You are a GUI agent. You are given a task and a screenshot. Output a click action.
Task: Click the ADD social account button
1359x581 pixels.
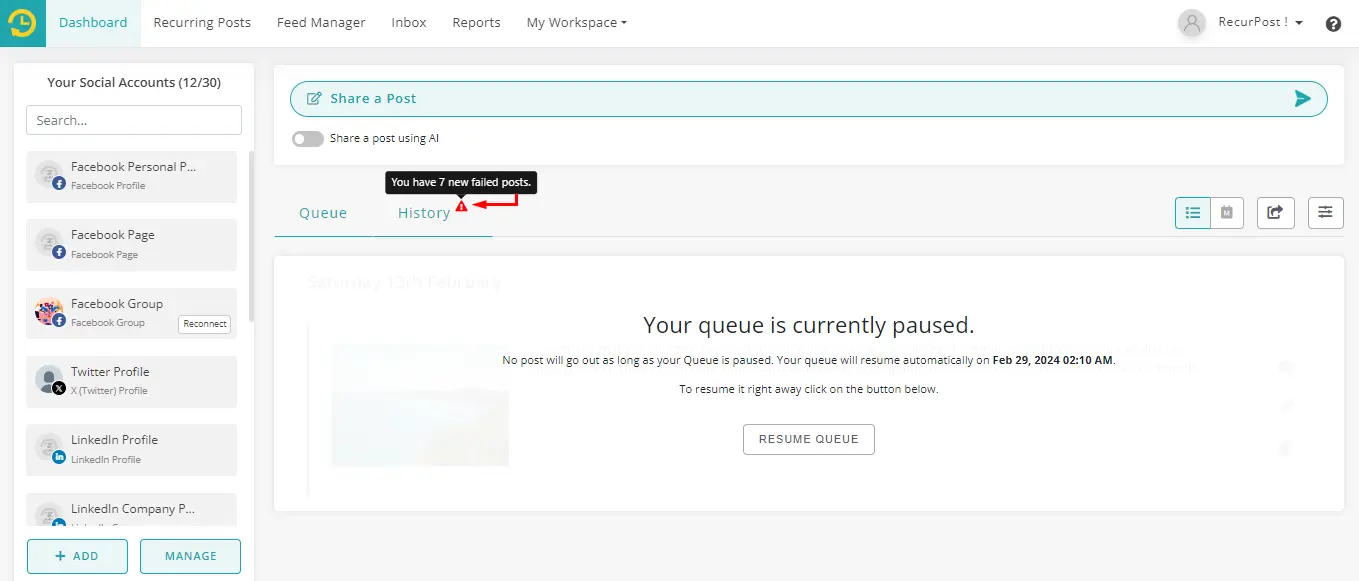point(77,556)
